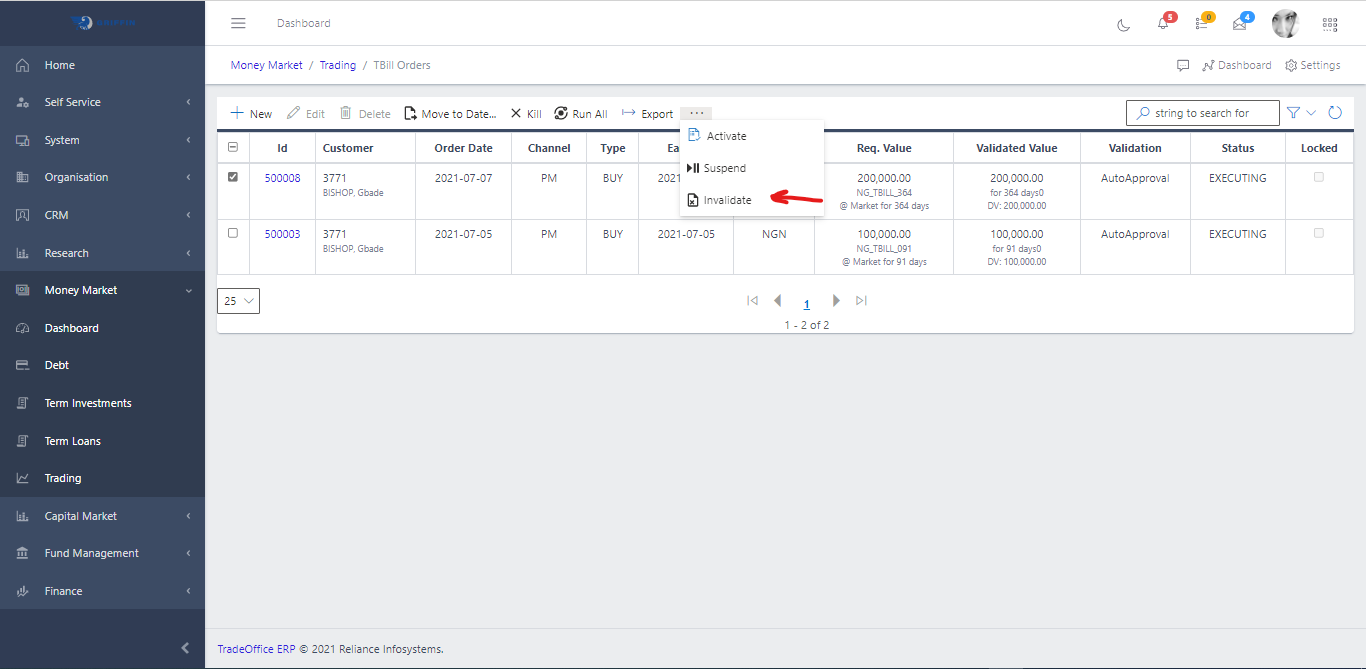
Task: Uncheck the order 500008 row checkbox
Action: pyautogui.click(x=233, y=177)
